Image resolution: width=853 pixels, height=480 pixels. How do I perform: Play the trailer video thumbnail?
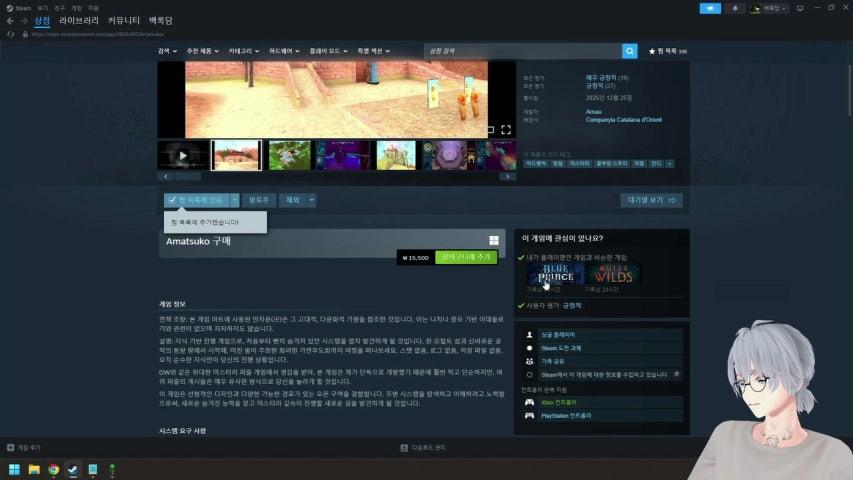[183, 155]
